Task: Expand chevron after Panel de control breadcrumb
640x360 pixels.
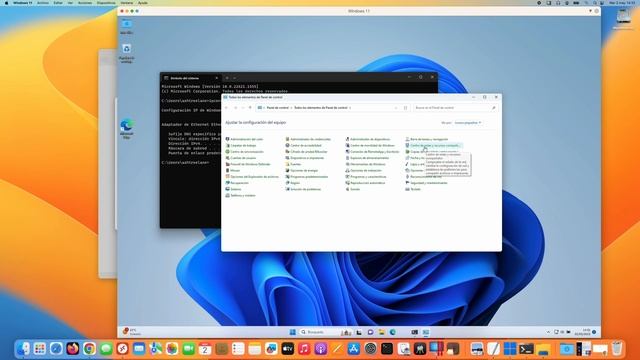Action: pyautogui.click(x=291, y=108)
